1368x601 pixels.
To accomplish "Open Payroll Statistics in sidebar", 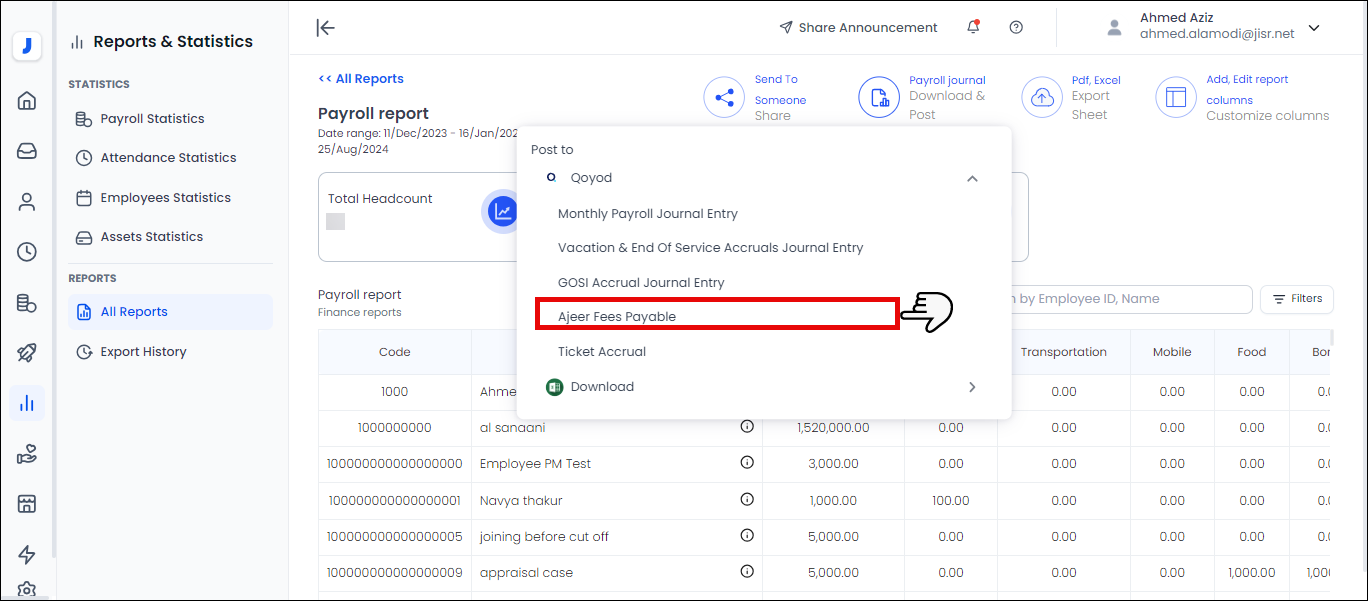I will tap(152, 119).
